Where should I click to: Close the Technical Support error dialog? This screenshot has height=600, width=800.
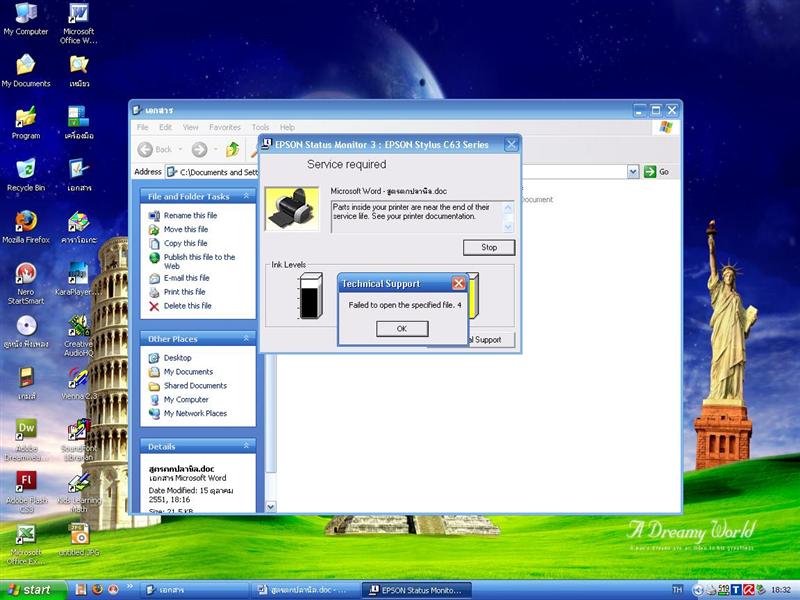[459, 283]
